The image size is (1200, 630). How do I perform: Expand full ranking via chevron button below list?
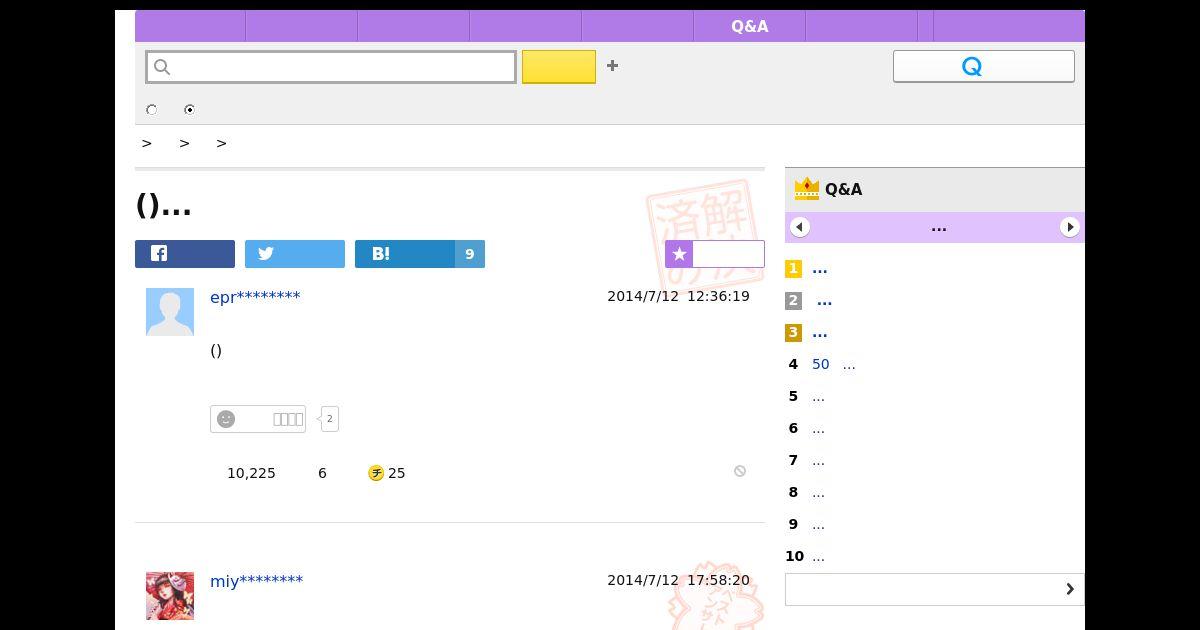[935, 589]
